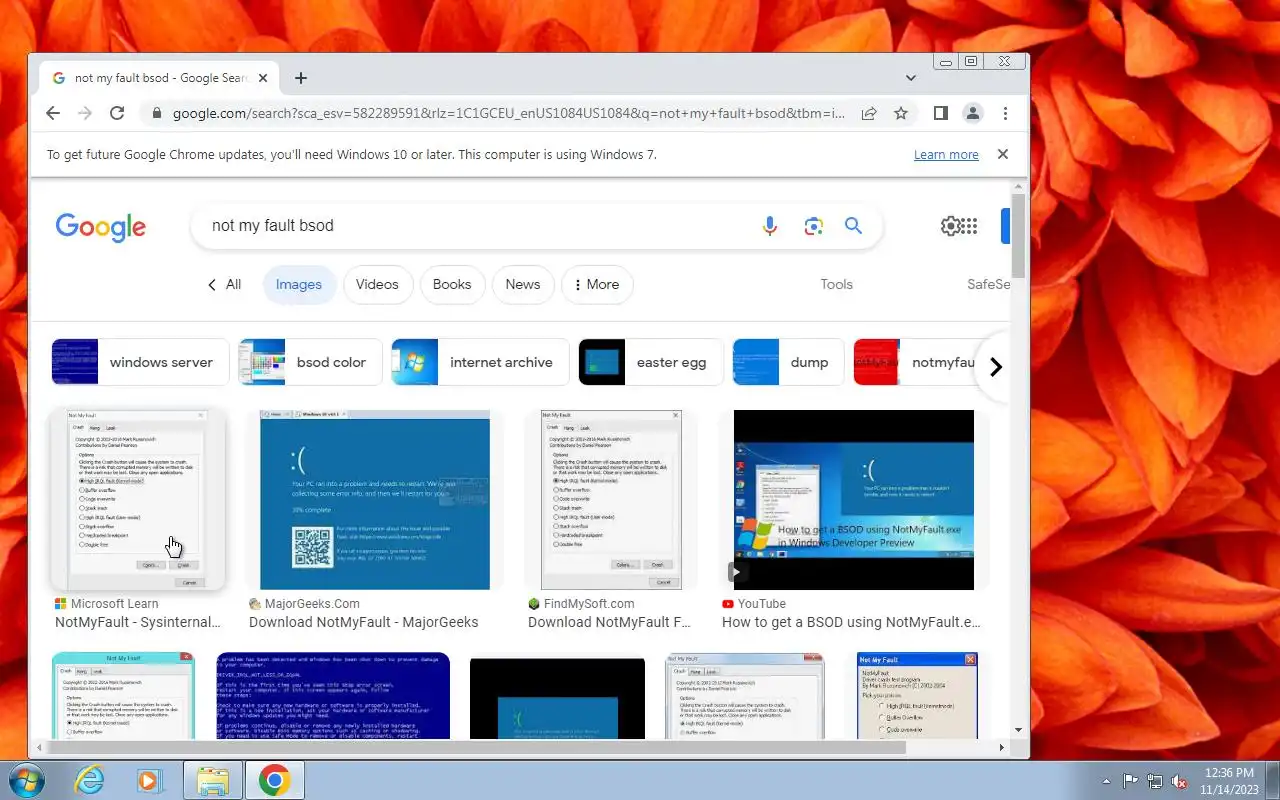Switch to the News tab
This screenshot has height=800, width=1280.
click(523, 284)
